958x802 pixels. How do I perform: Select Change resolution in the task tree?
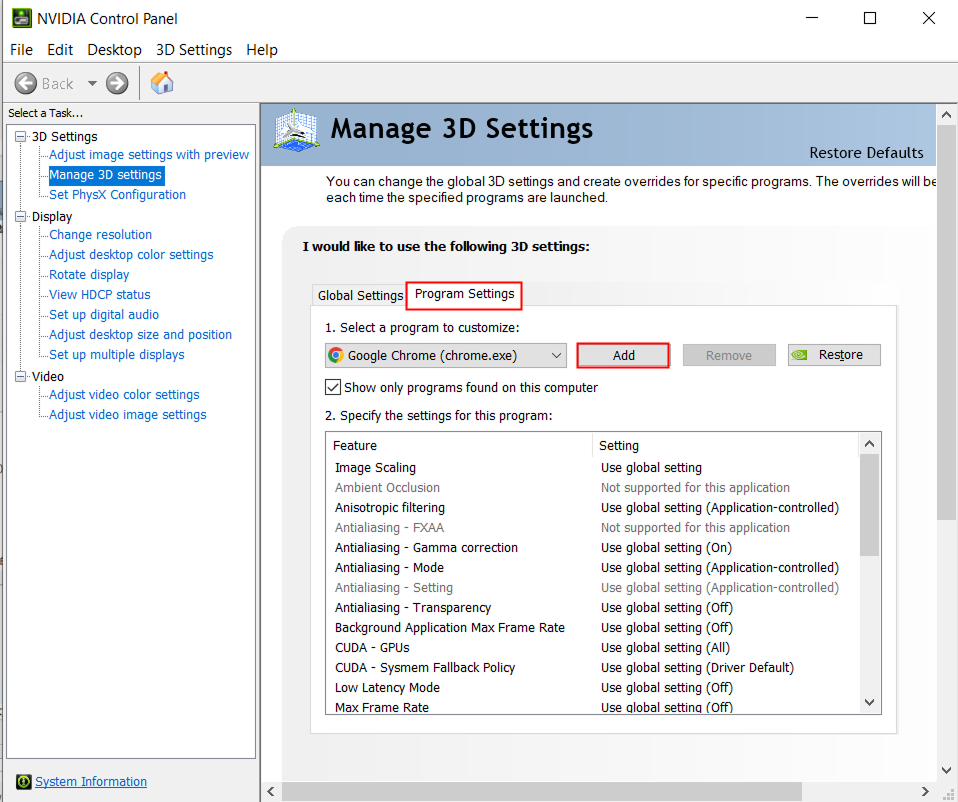point(100,235)
